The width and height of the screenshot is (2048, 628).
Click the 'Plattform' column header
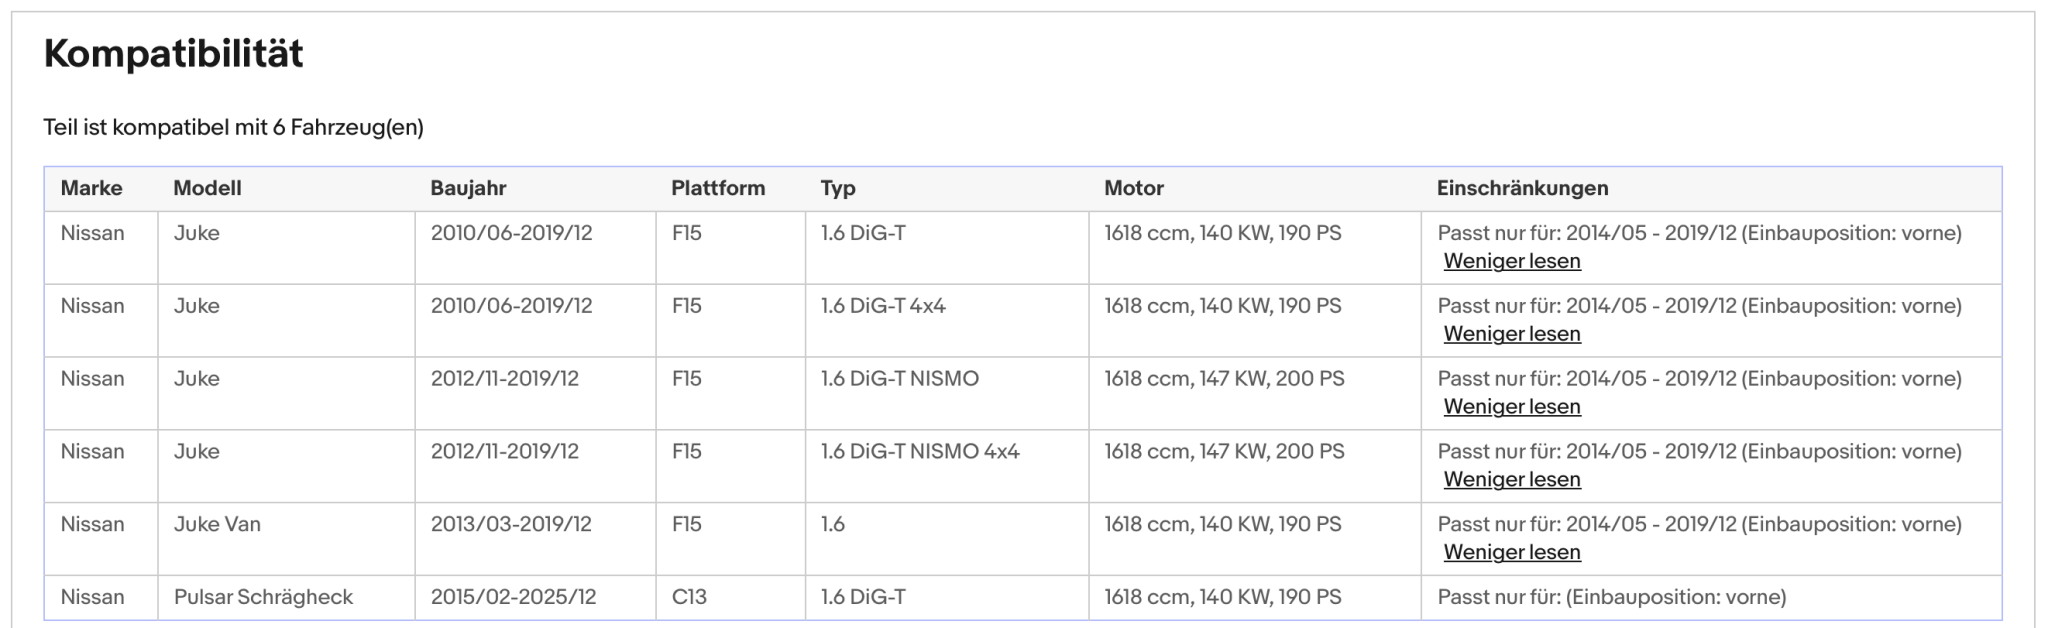(718, 188)
